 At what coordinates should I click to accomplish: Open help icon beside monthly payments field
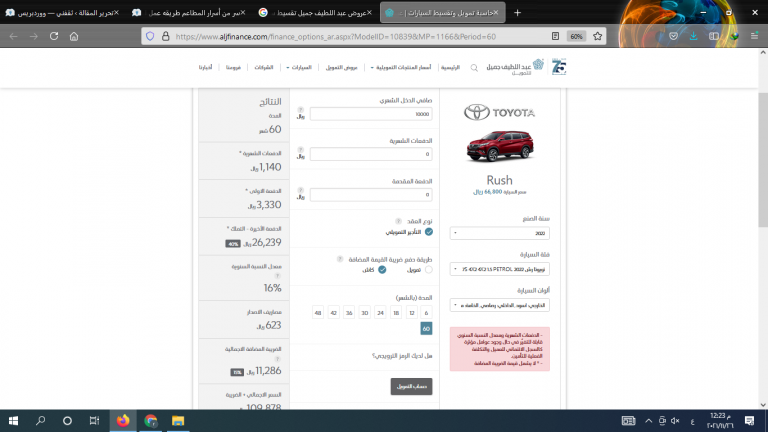[301, 150]
